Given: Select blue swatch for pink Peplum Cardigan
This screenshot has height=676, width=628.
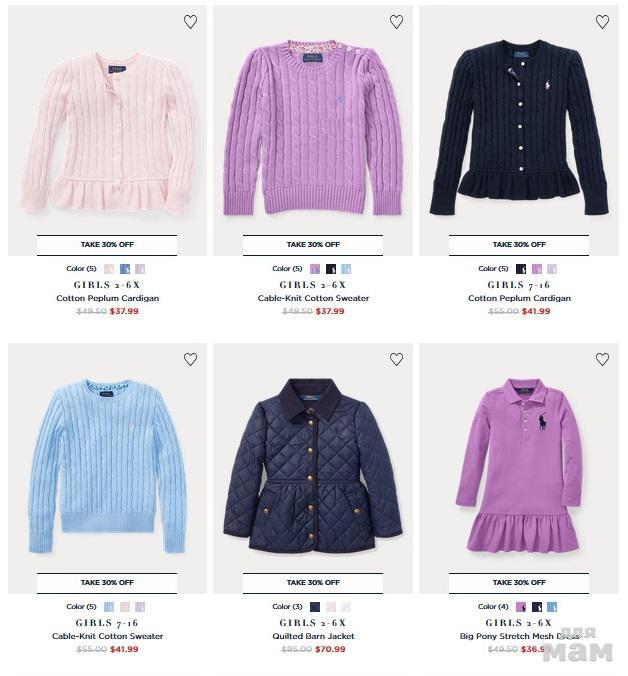Looking at the screenshot, I should [x=125, y=269].
